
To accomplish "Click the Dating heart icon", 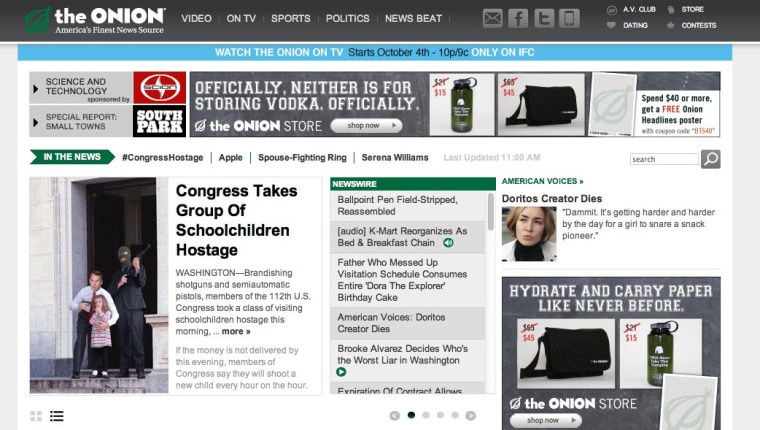I will 611,25.
